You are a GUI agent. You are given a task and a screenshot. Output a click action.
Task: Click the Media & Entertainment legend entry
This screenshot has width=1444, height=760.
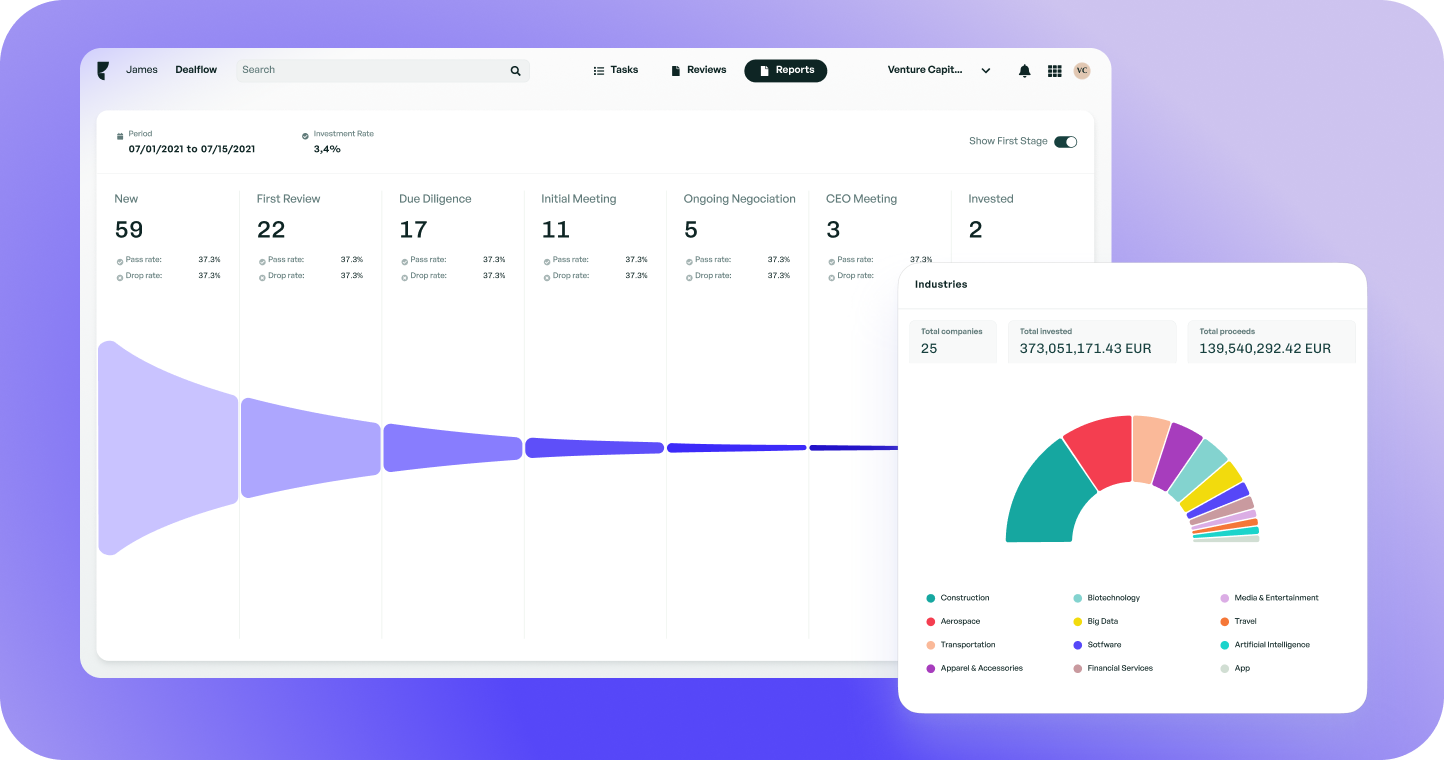pos(1270,598)
